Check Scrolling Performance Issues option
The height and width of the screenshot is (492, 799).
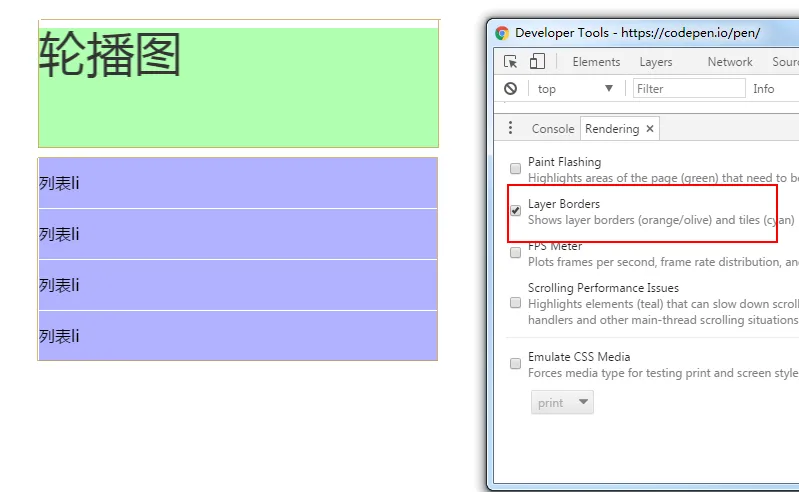tap(515, 303)
